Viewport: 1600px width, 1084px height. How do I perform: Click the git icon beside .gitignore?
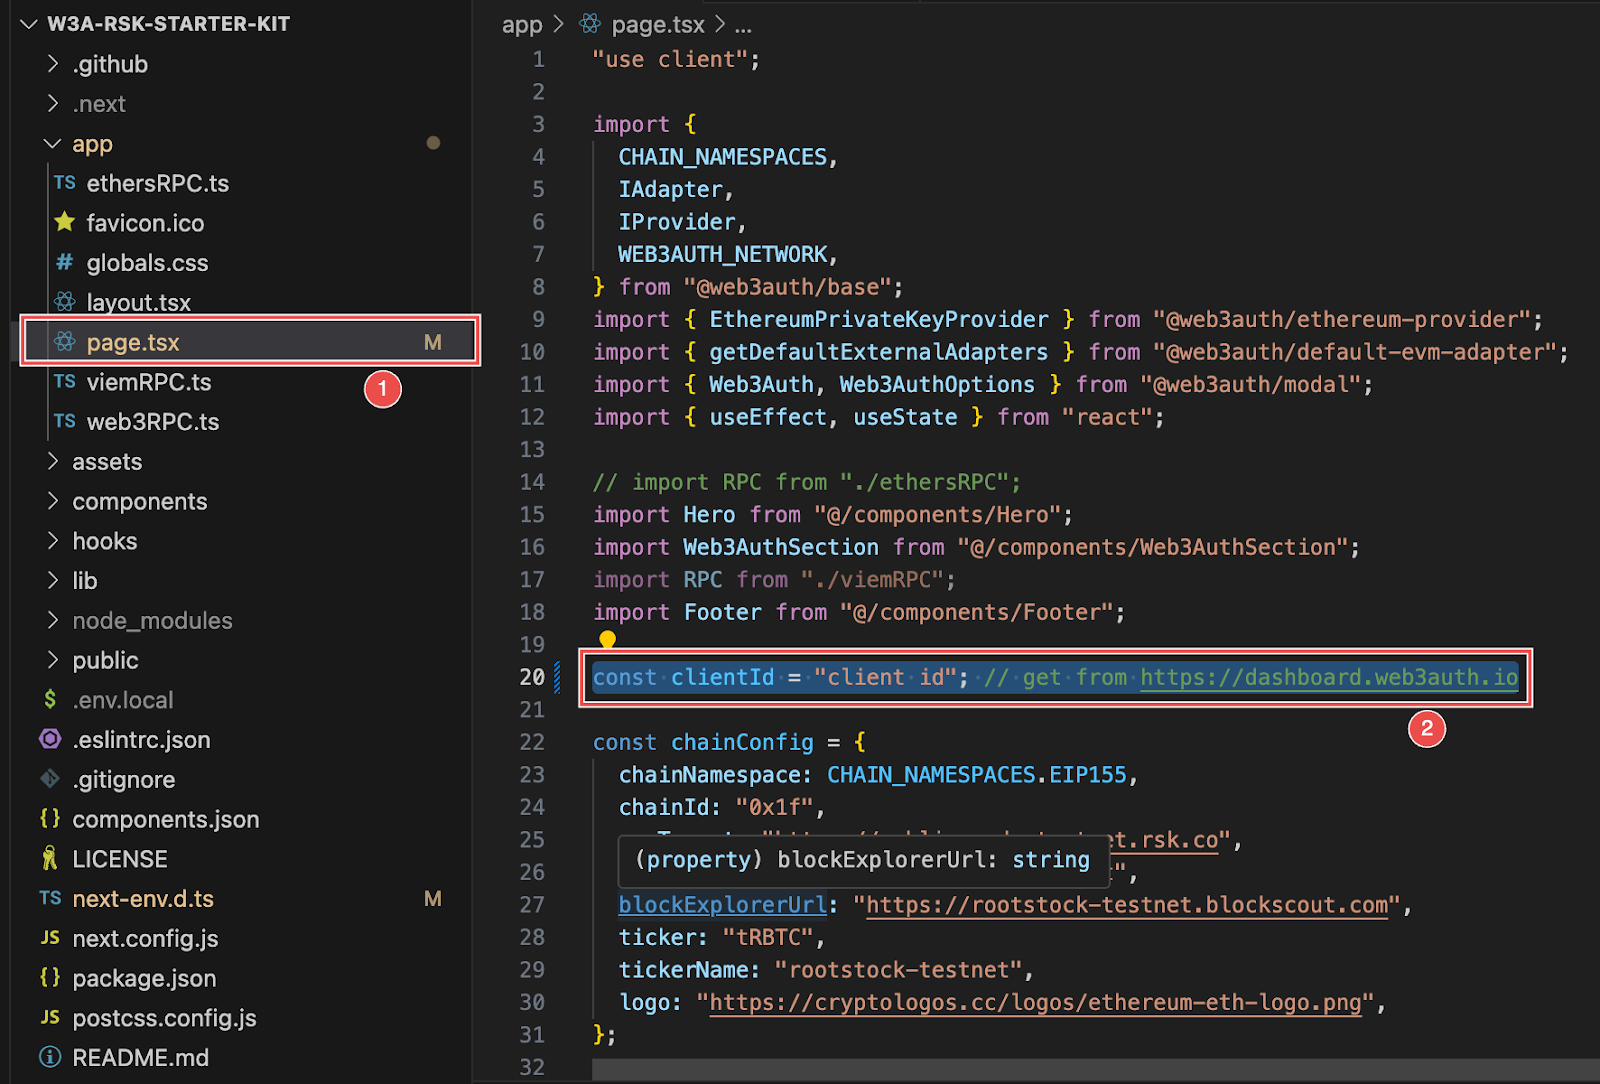[50, 778]
